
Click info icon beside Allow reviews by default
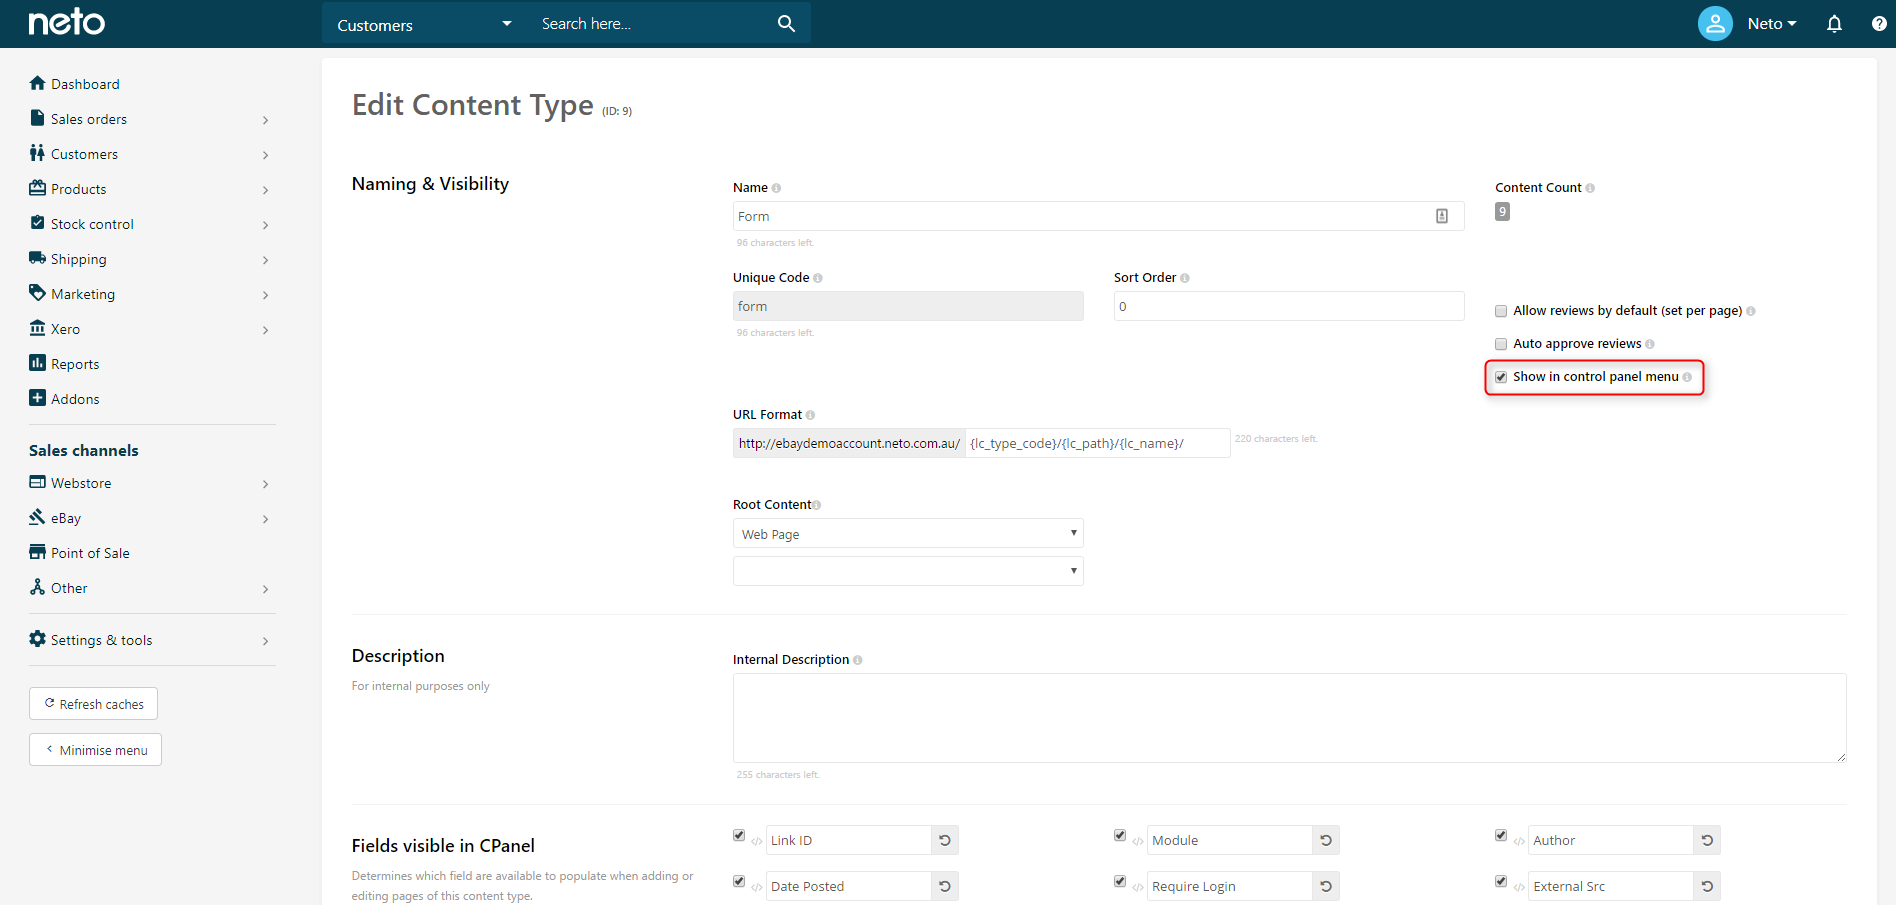pyautogui.click(x=1751, y=311)
